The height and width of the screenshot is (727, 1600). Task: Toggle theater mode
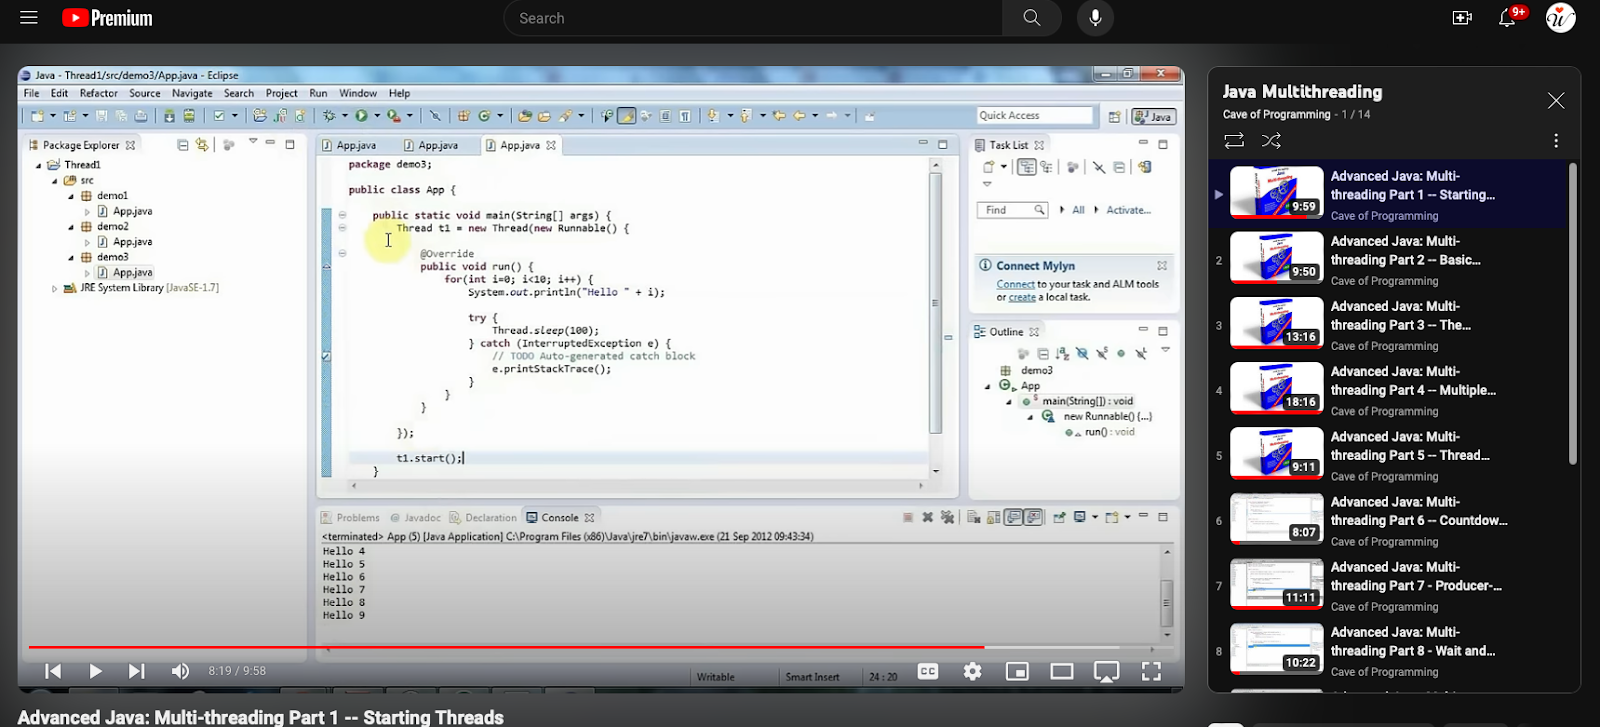1061,671
